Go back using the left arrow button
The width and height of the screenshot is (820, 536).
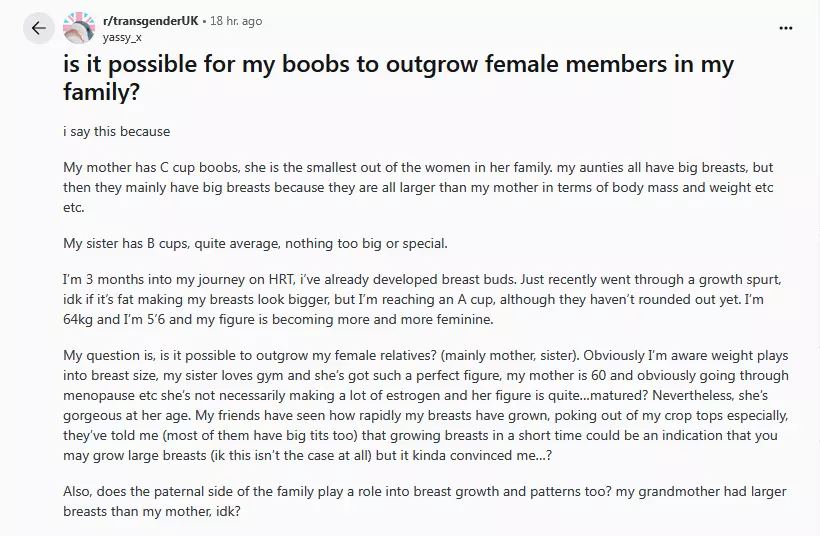tap(38, 28)
